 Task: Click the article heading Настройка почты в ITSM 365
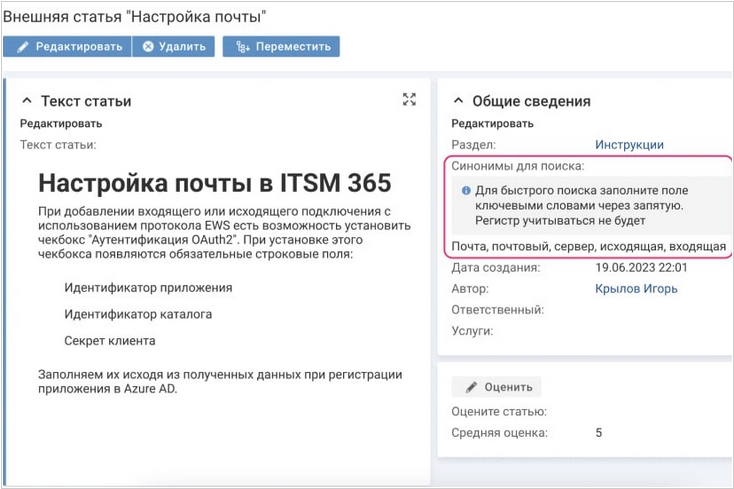coord(215,183)
